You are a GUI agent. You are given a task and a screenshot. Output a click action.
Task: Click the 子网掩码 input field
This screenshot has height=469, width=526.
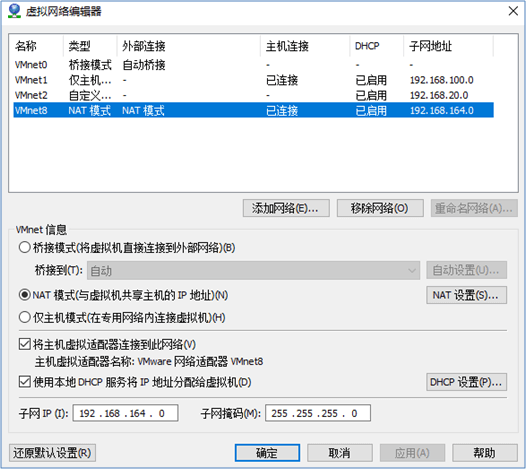[x=318, y=413]
